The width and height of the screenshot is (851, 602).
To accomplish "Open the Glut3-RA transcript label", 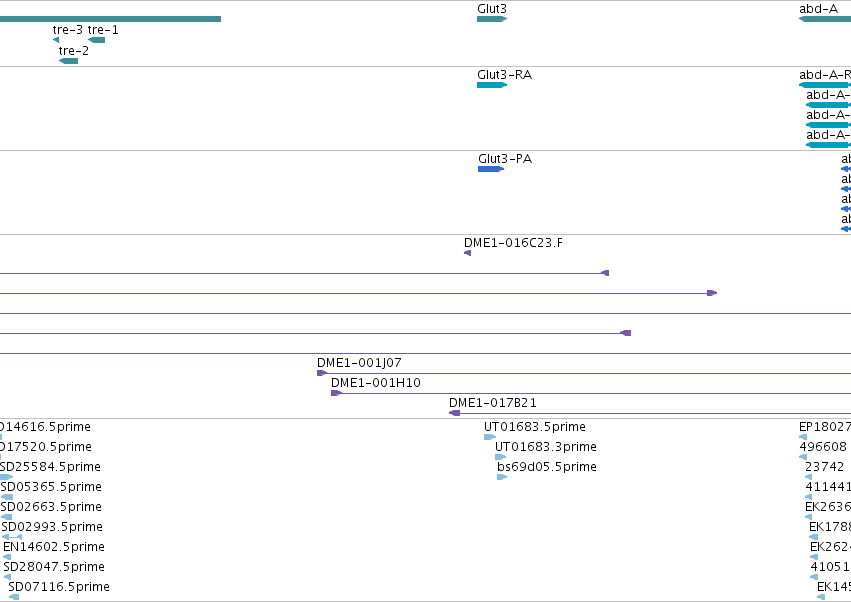I will [x=505, y=75].
